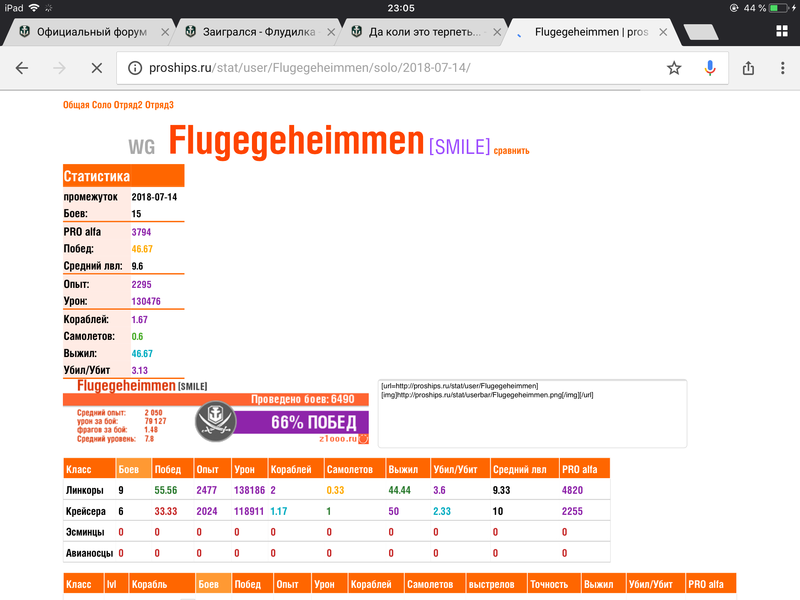Close the Официальный форум tab
Image resolution: width=800 pixels, height=600 pixels.
(x=165, y=32)
